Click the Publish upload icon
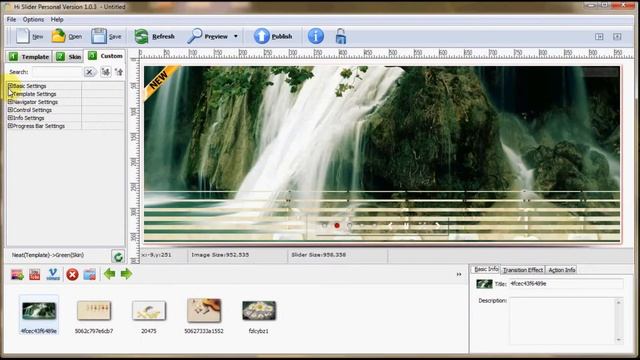Screen dimensions: 640x360 point(262,36)
